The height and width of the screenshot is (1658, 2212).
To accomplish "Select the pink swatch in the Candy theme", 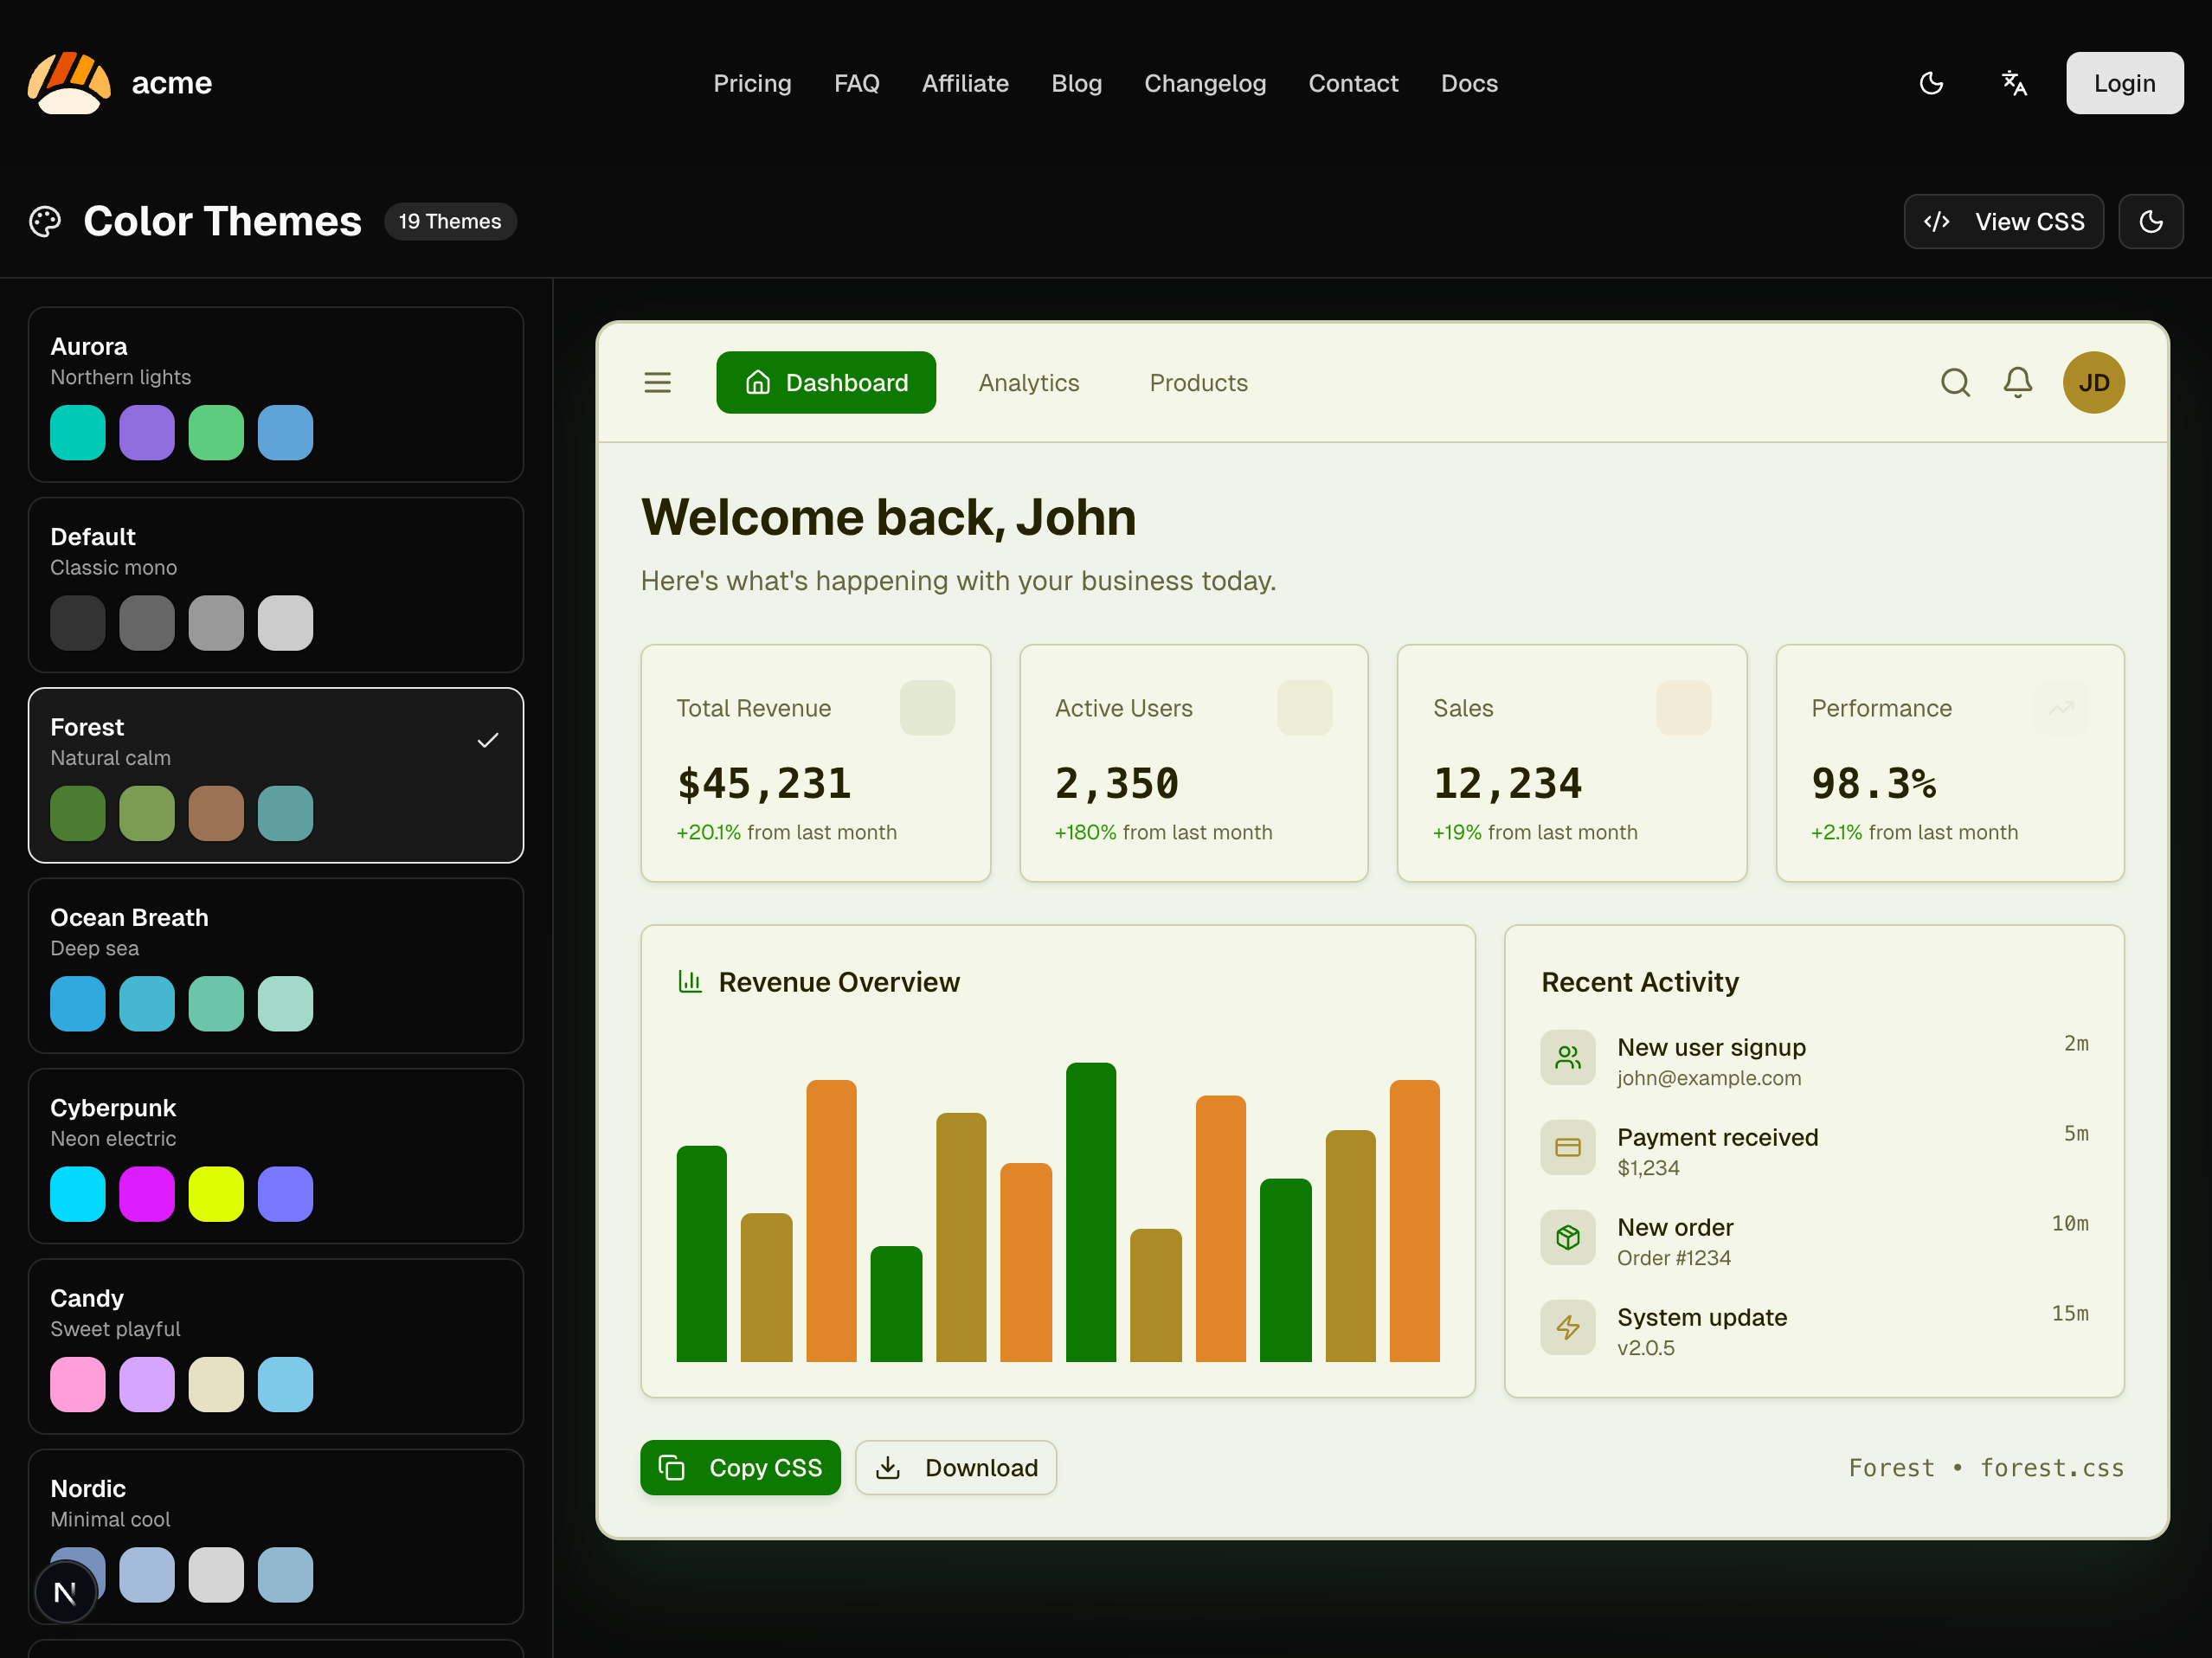I will (77, 1384).
